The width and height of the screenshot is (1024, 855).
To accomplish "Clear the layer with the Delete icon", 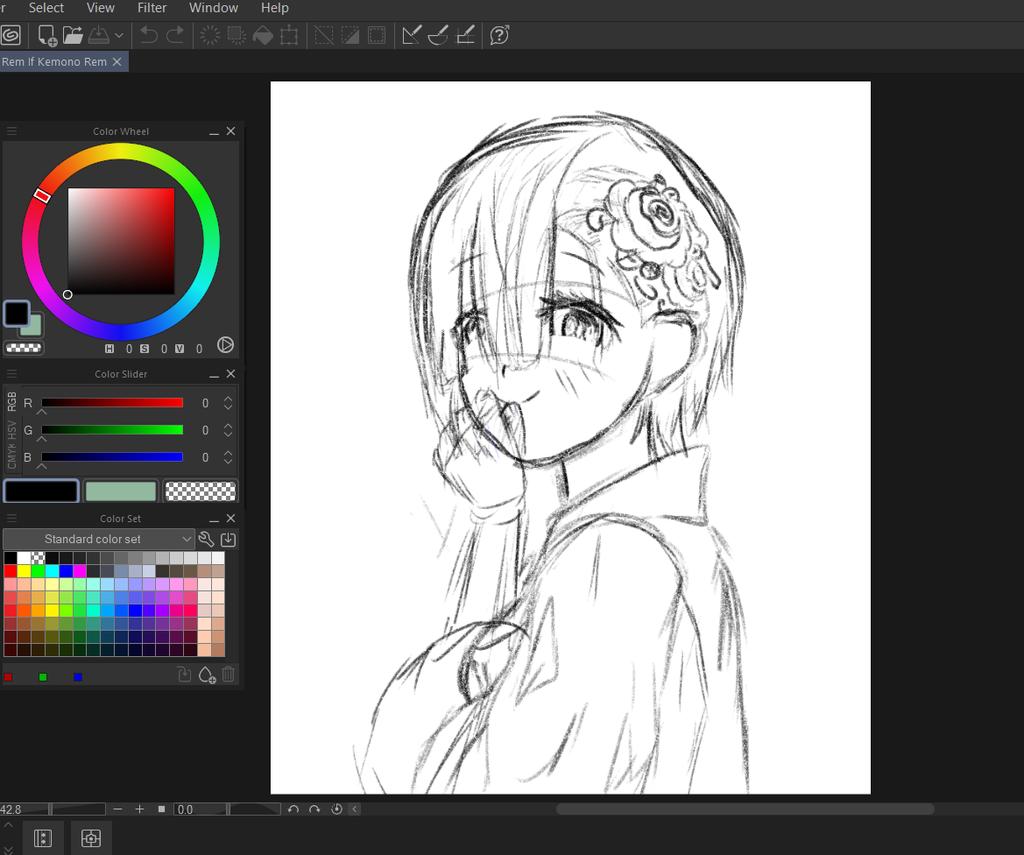I will pyautogui.click(x=210, y=35).
